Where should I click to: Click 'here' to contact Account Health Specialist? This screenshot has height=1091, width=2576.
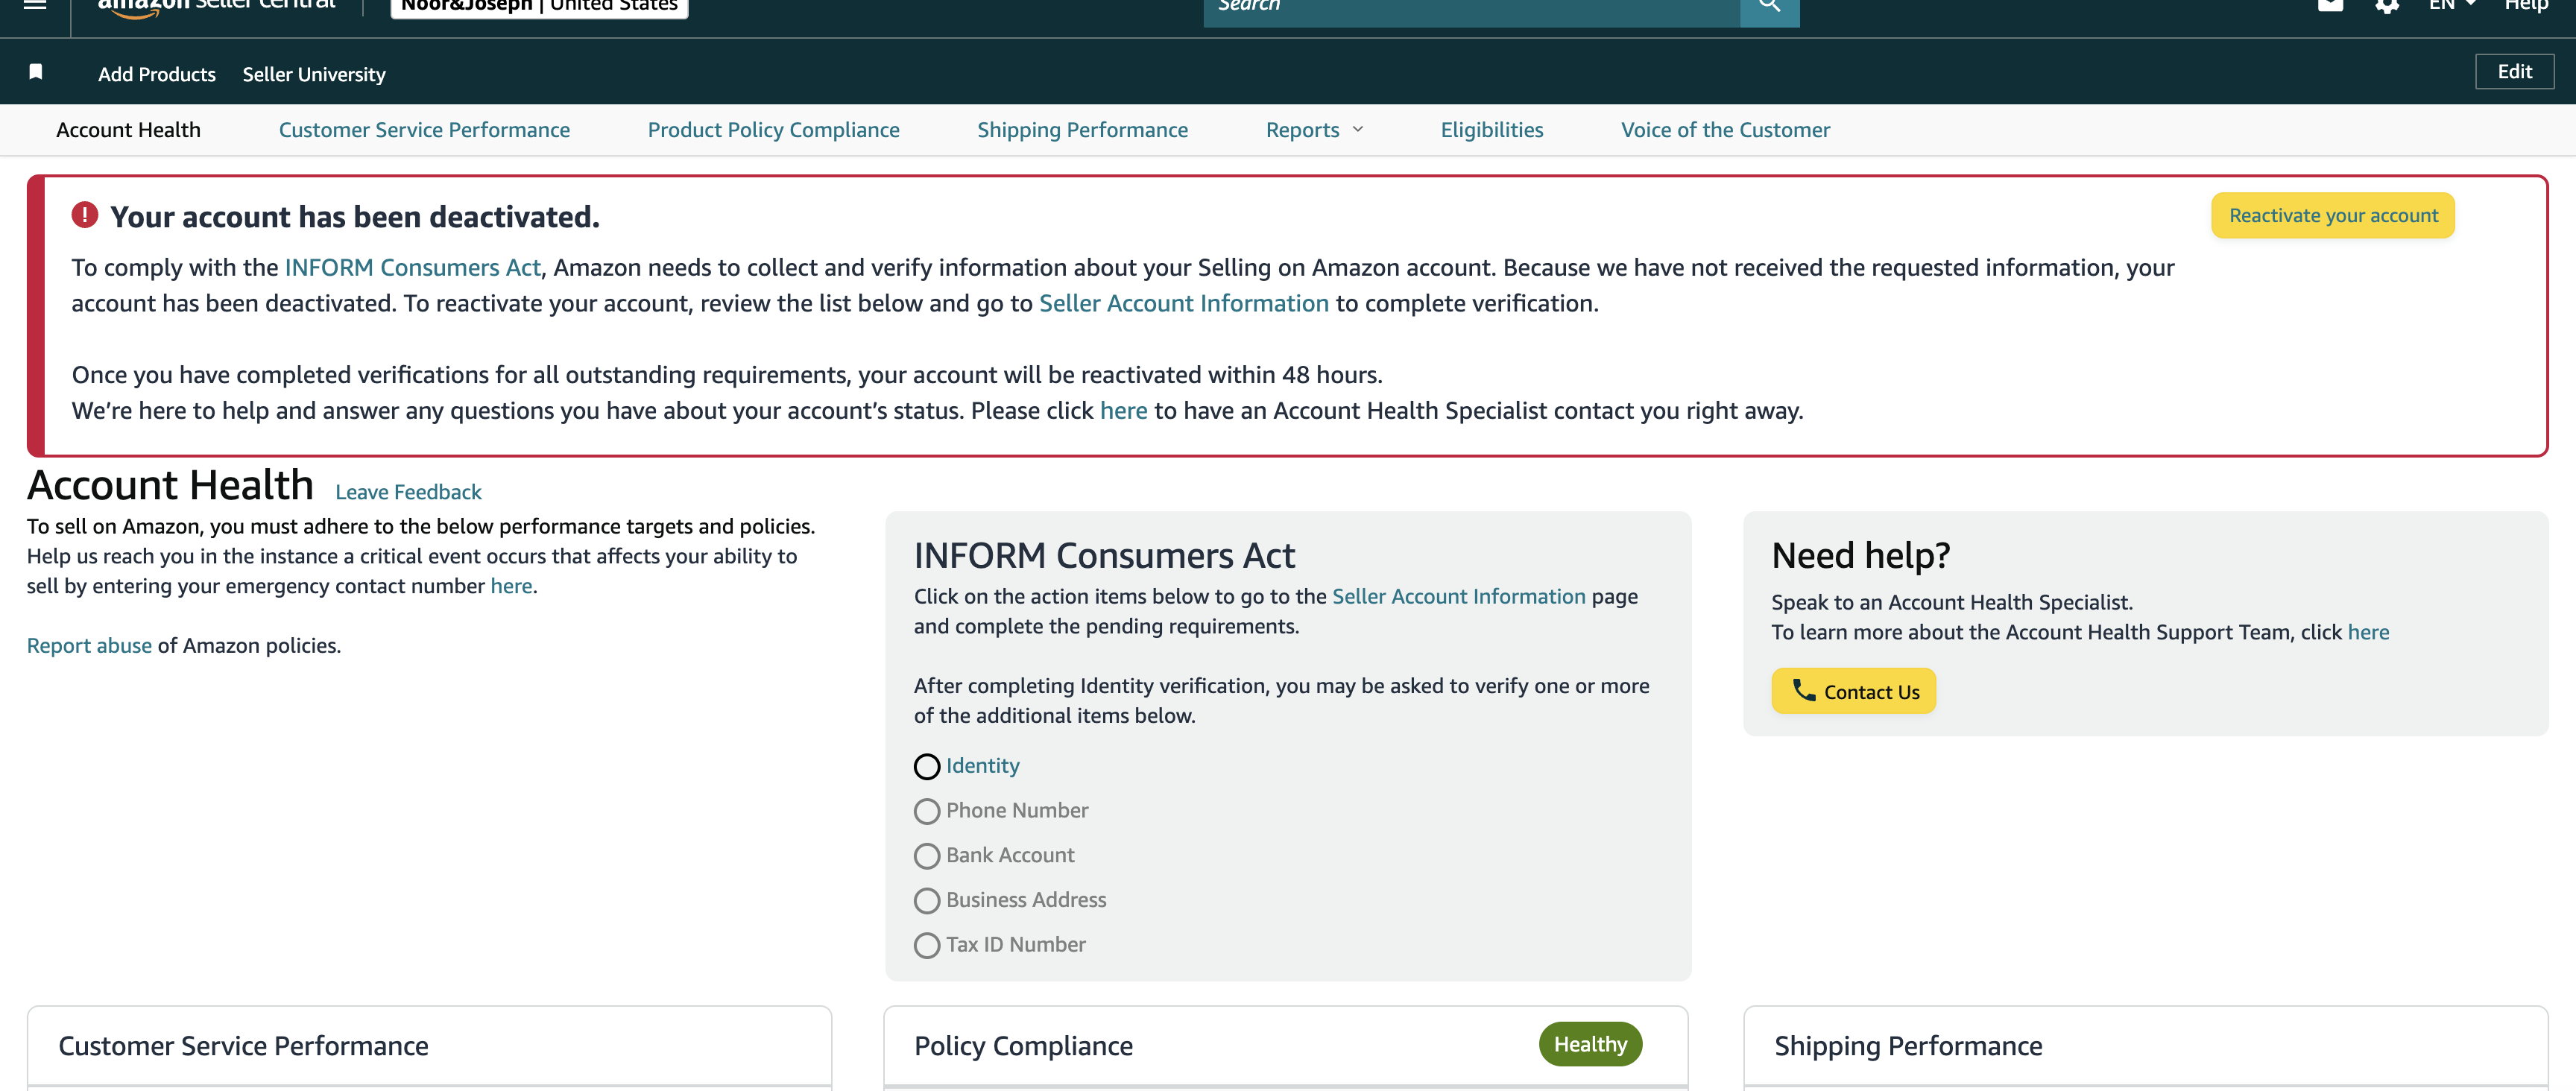click(x=1123, y=411)
